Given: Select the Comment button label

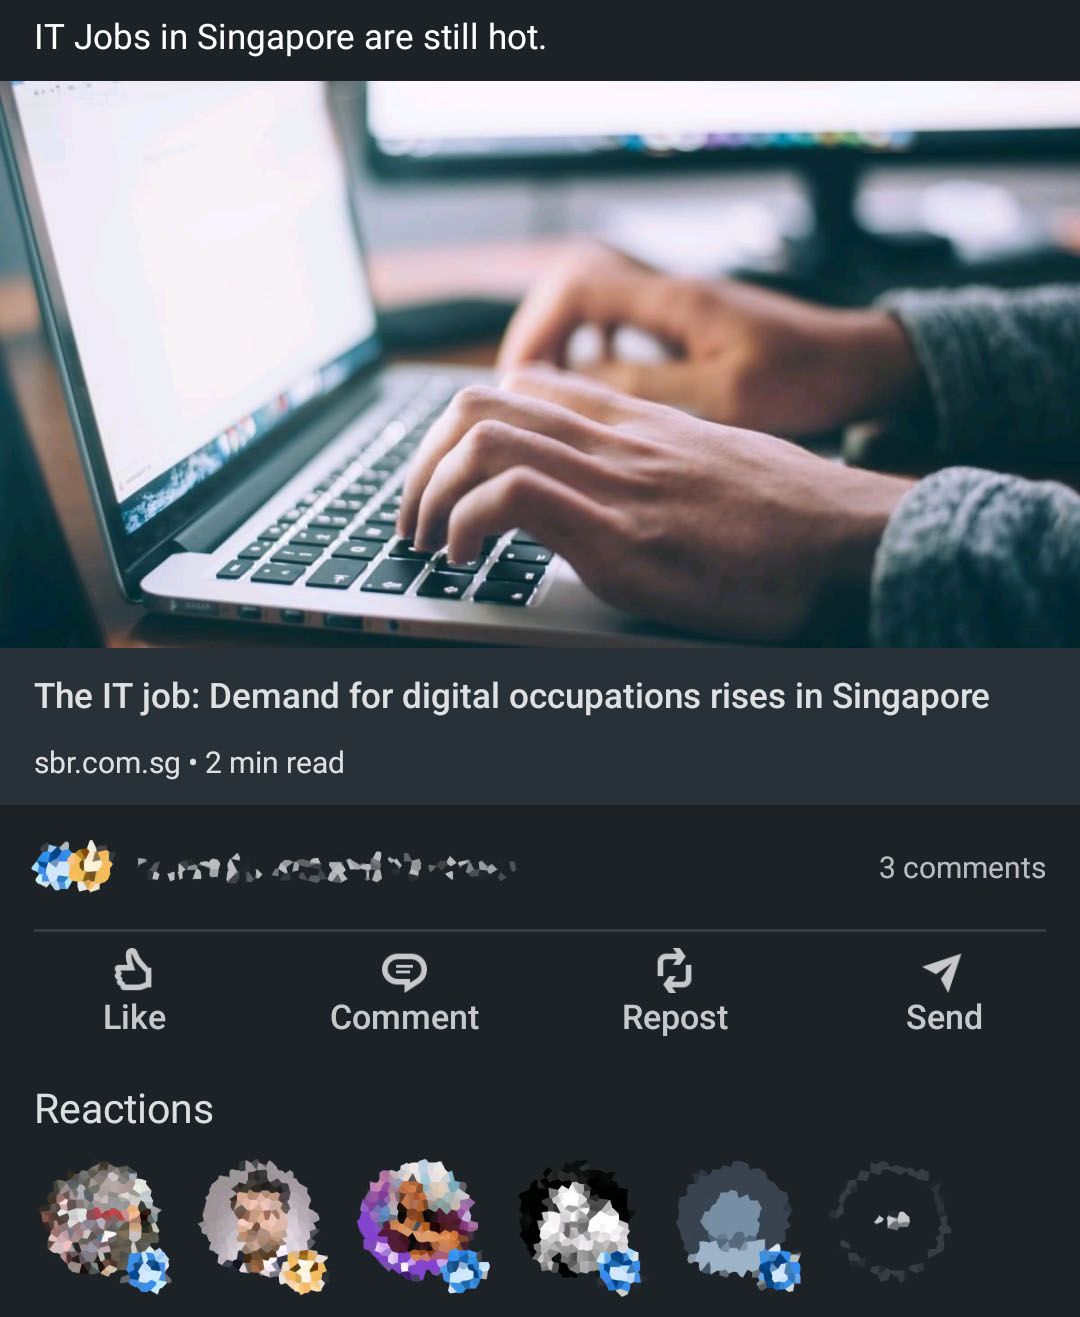Looking at the screenshot, I should (404, 1017).
